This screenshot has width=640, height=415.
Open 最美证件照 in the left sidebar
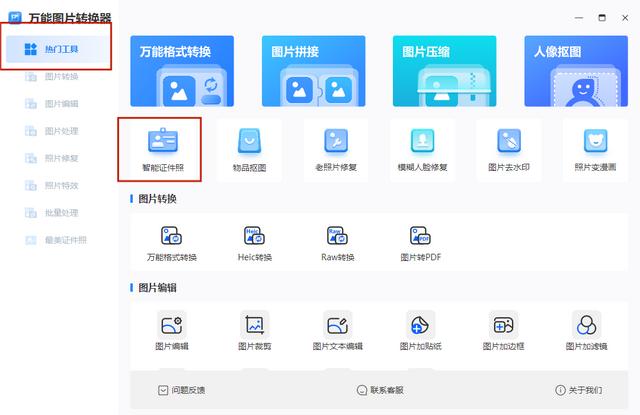58,240
